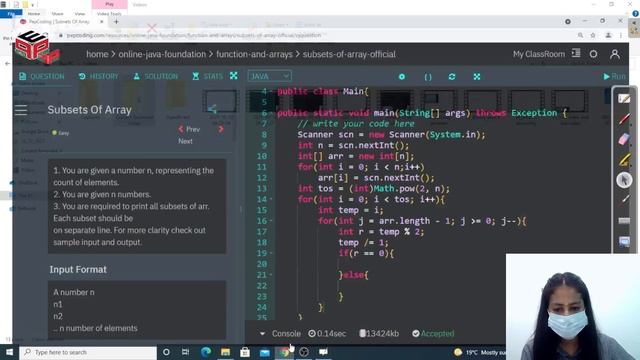The image size is (640, 360).
Task: Click the screen capture monitor tool
Action: pyautogui.click(x=624, y=241)
